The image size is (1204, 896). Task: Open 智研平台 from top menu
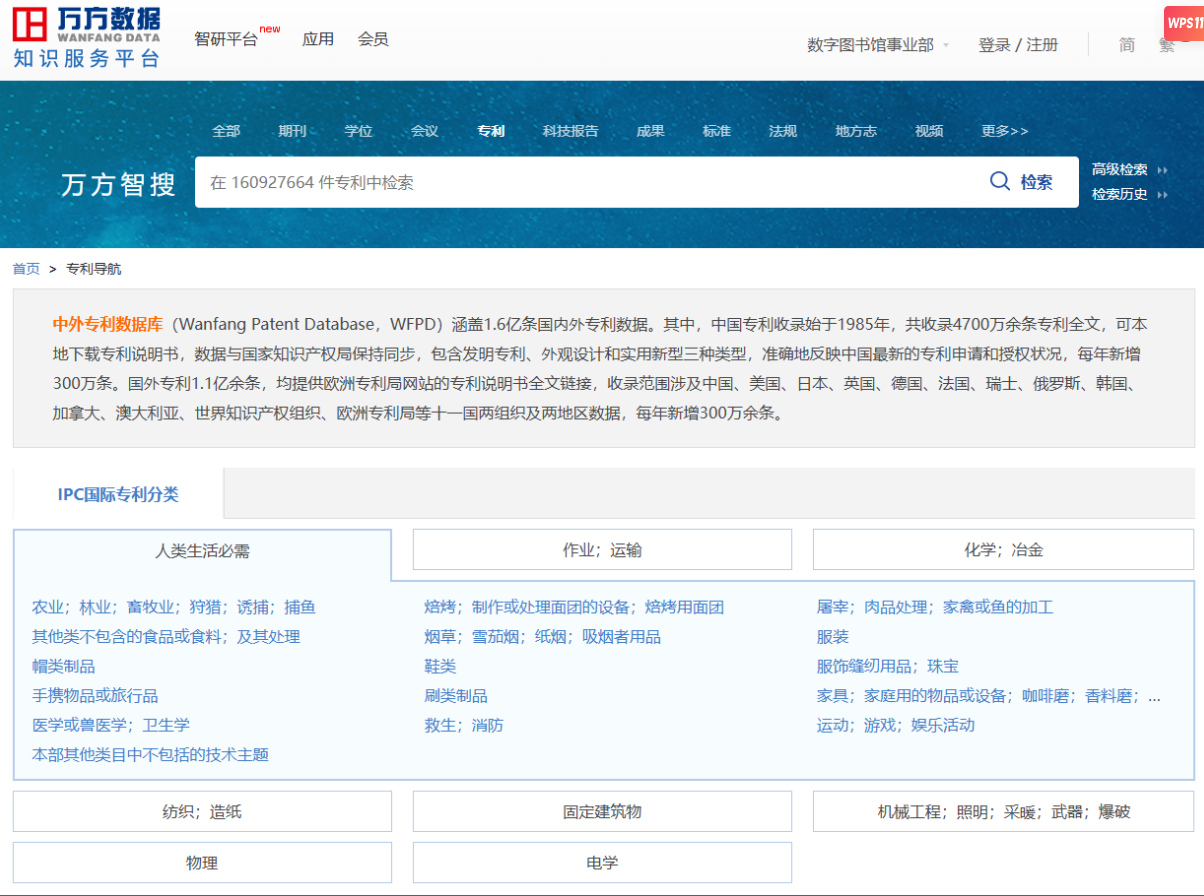tap(226, 40)
